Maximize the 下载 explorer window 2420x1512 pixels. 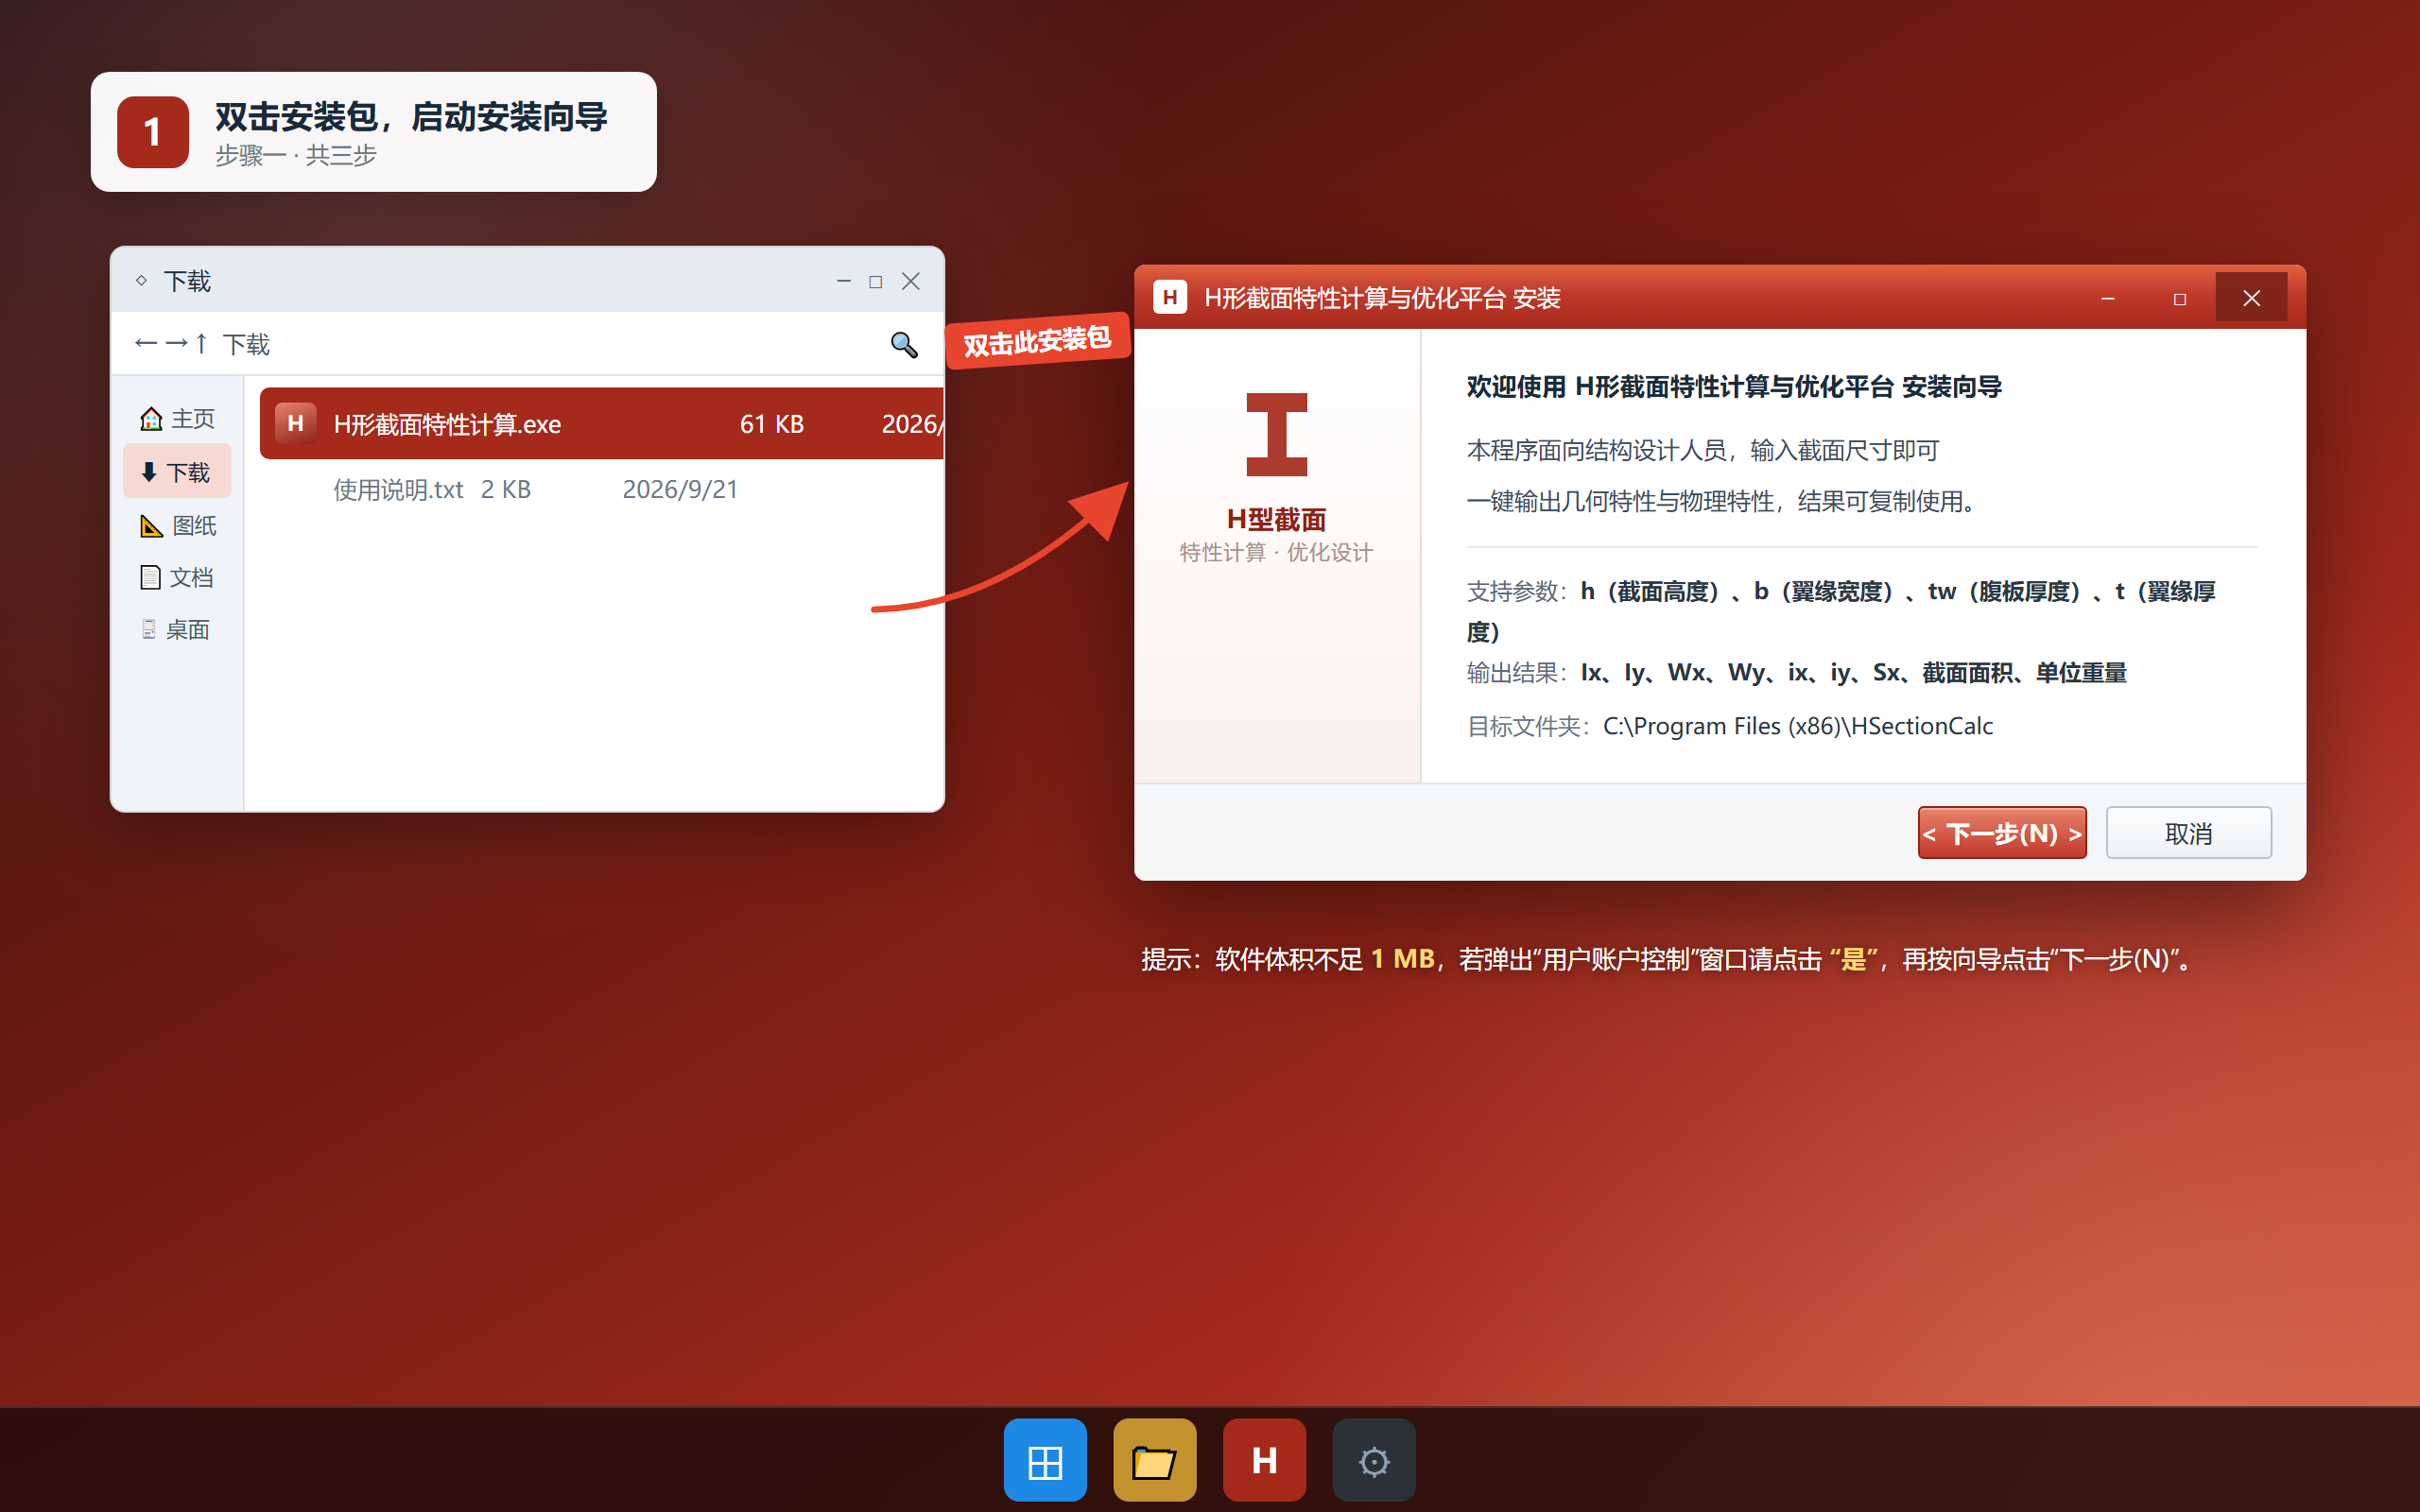coord(876,282)
